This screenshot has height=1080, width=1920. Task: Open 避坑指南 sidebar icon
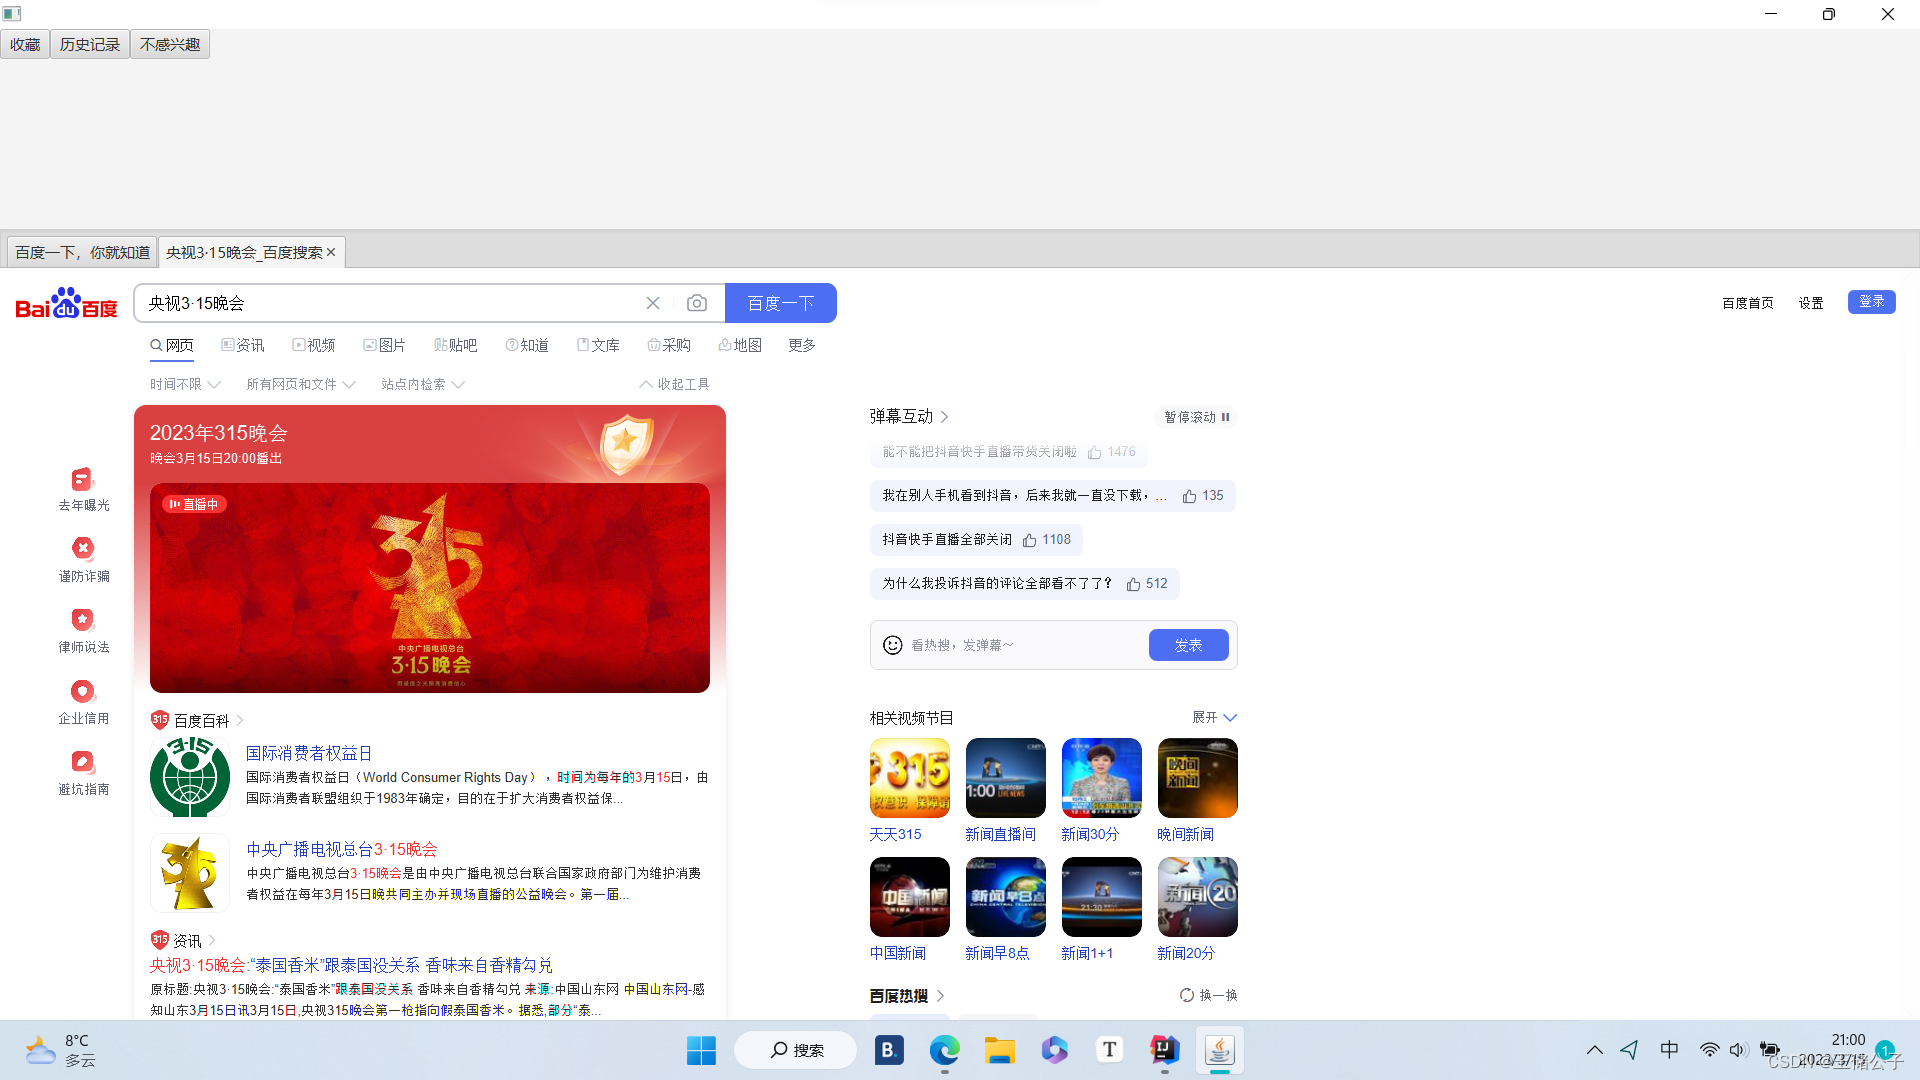[x=83, y=762]
